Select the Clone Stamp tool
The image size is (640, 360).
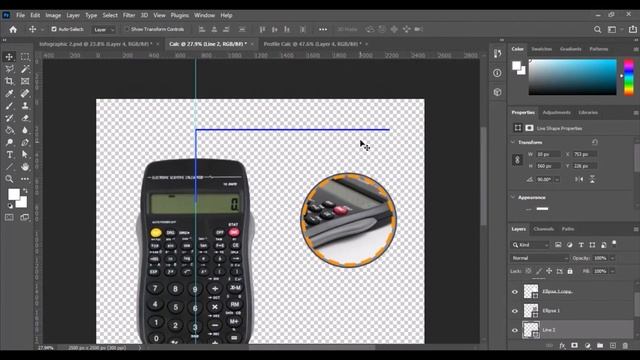click(25, 106)
